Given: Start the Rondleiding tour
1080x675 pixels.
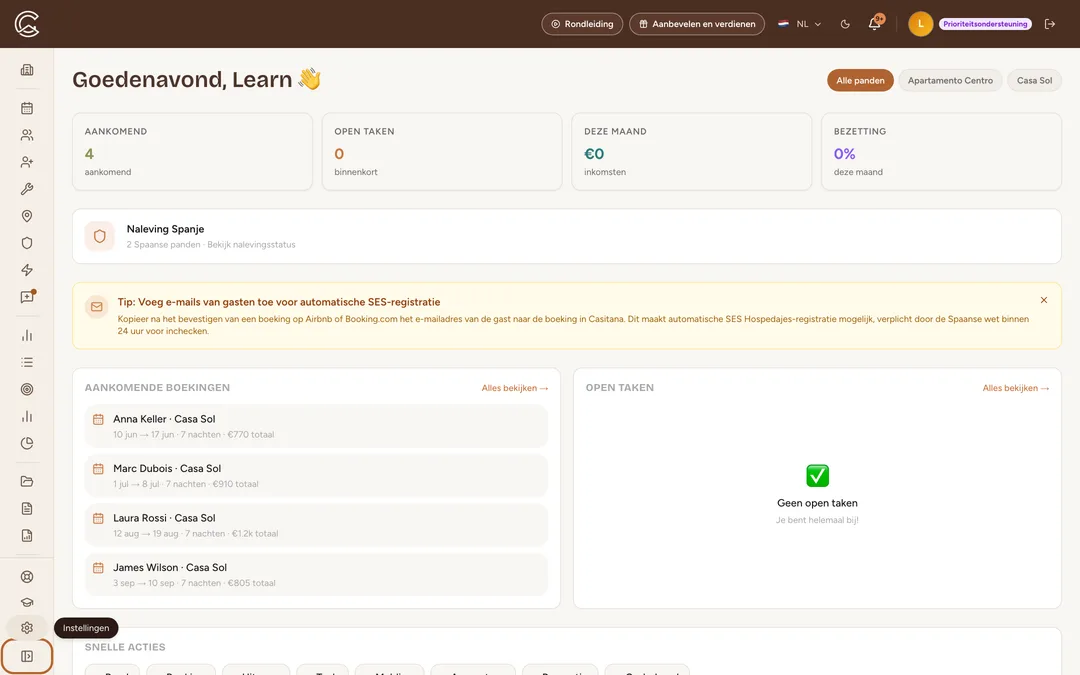Looking at the screenshot, I should (582, 24).
